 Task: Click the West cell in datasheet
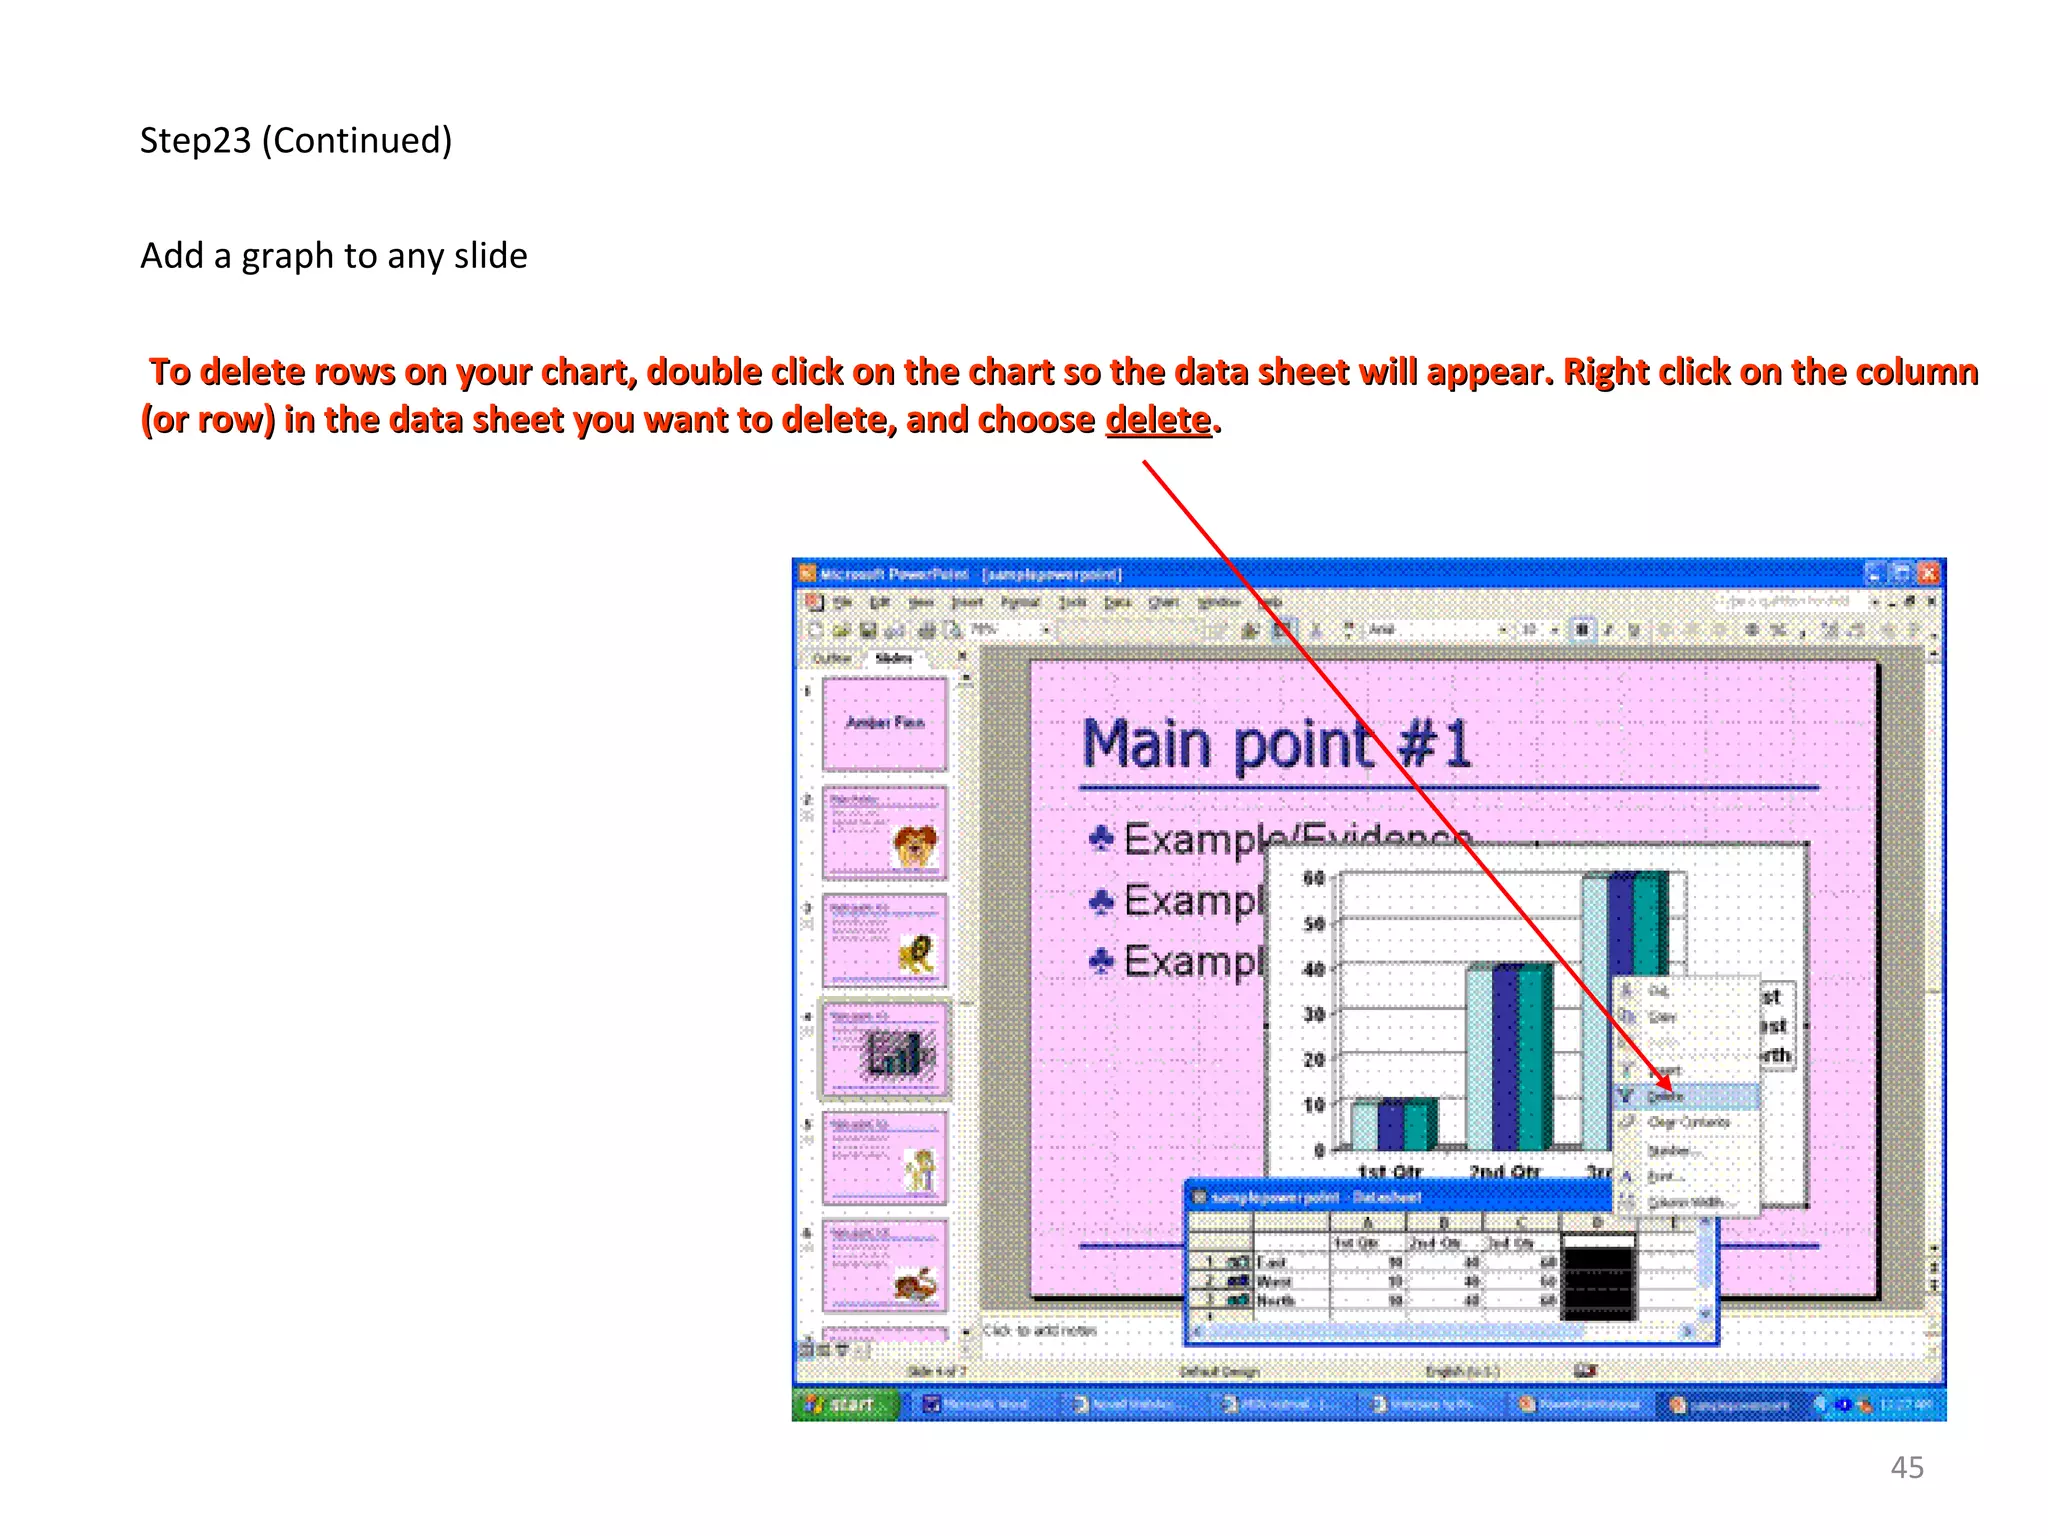click(x=1292, y=1281)
